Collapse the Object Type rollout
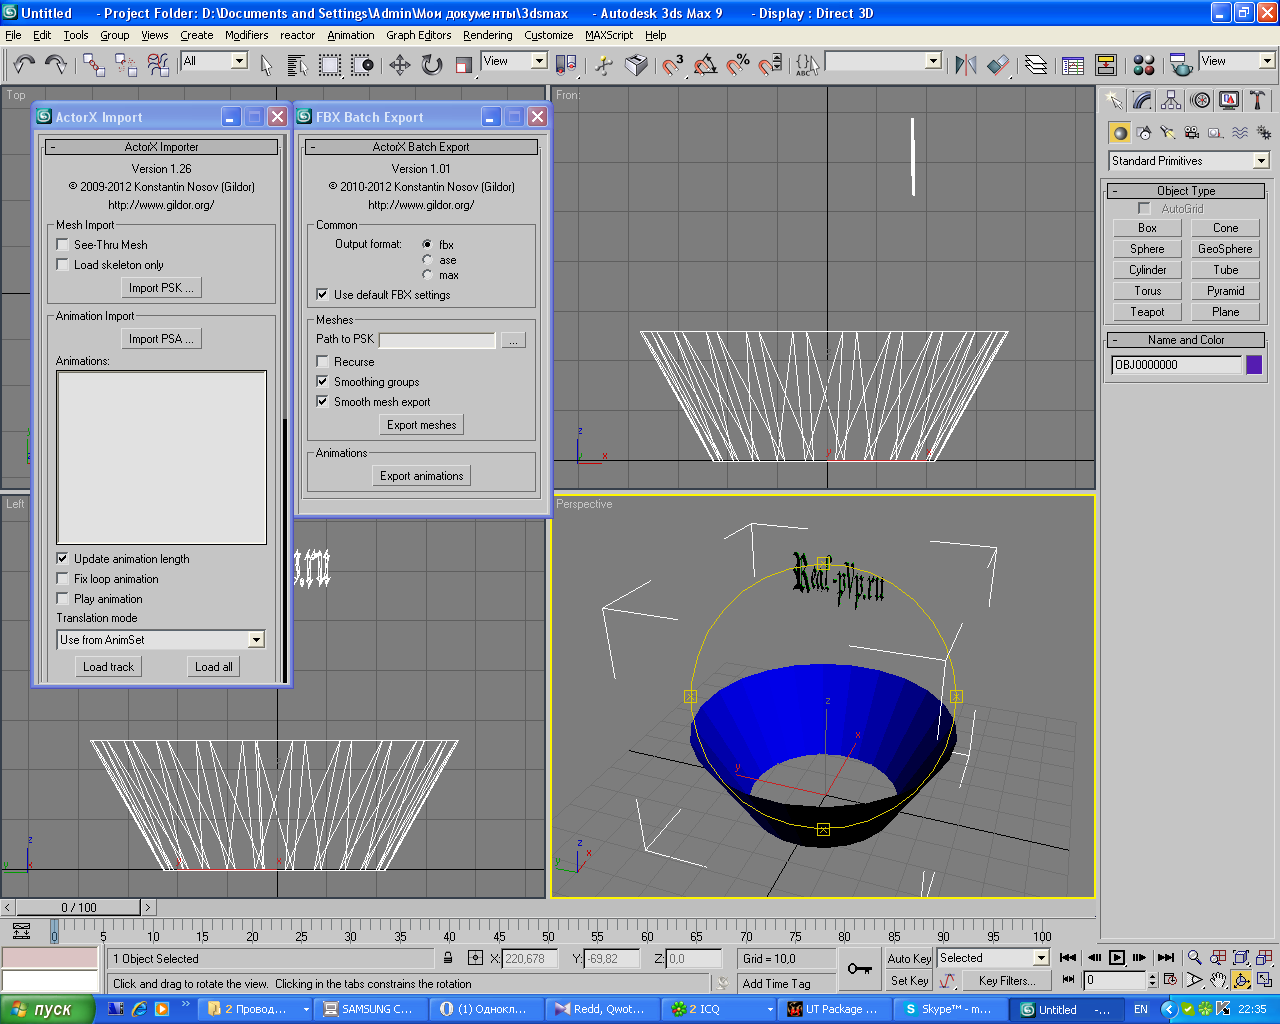 pos(1186,190)
